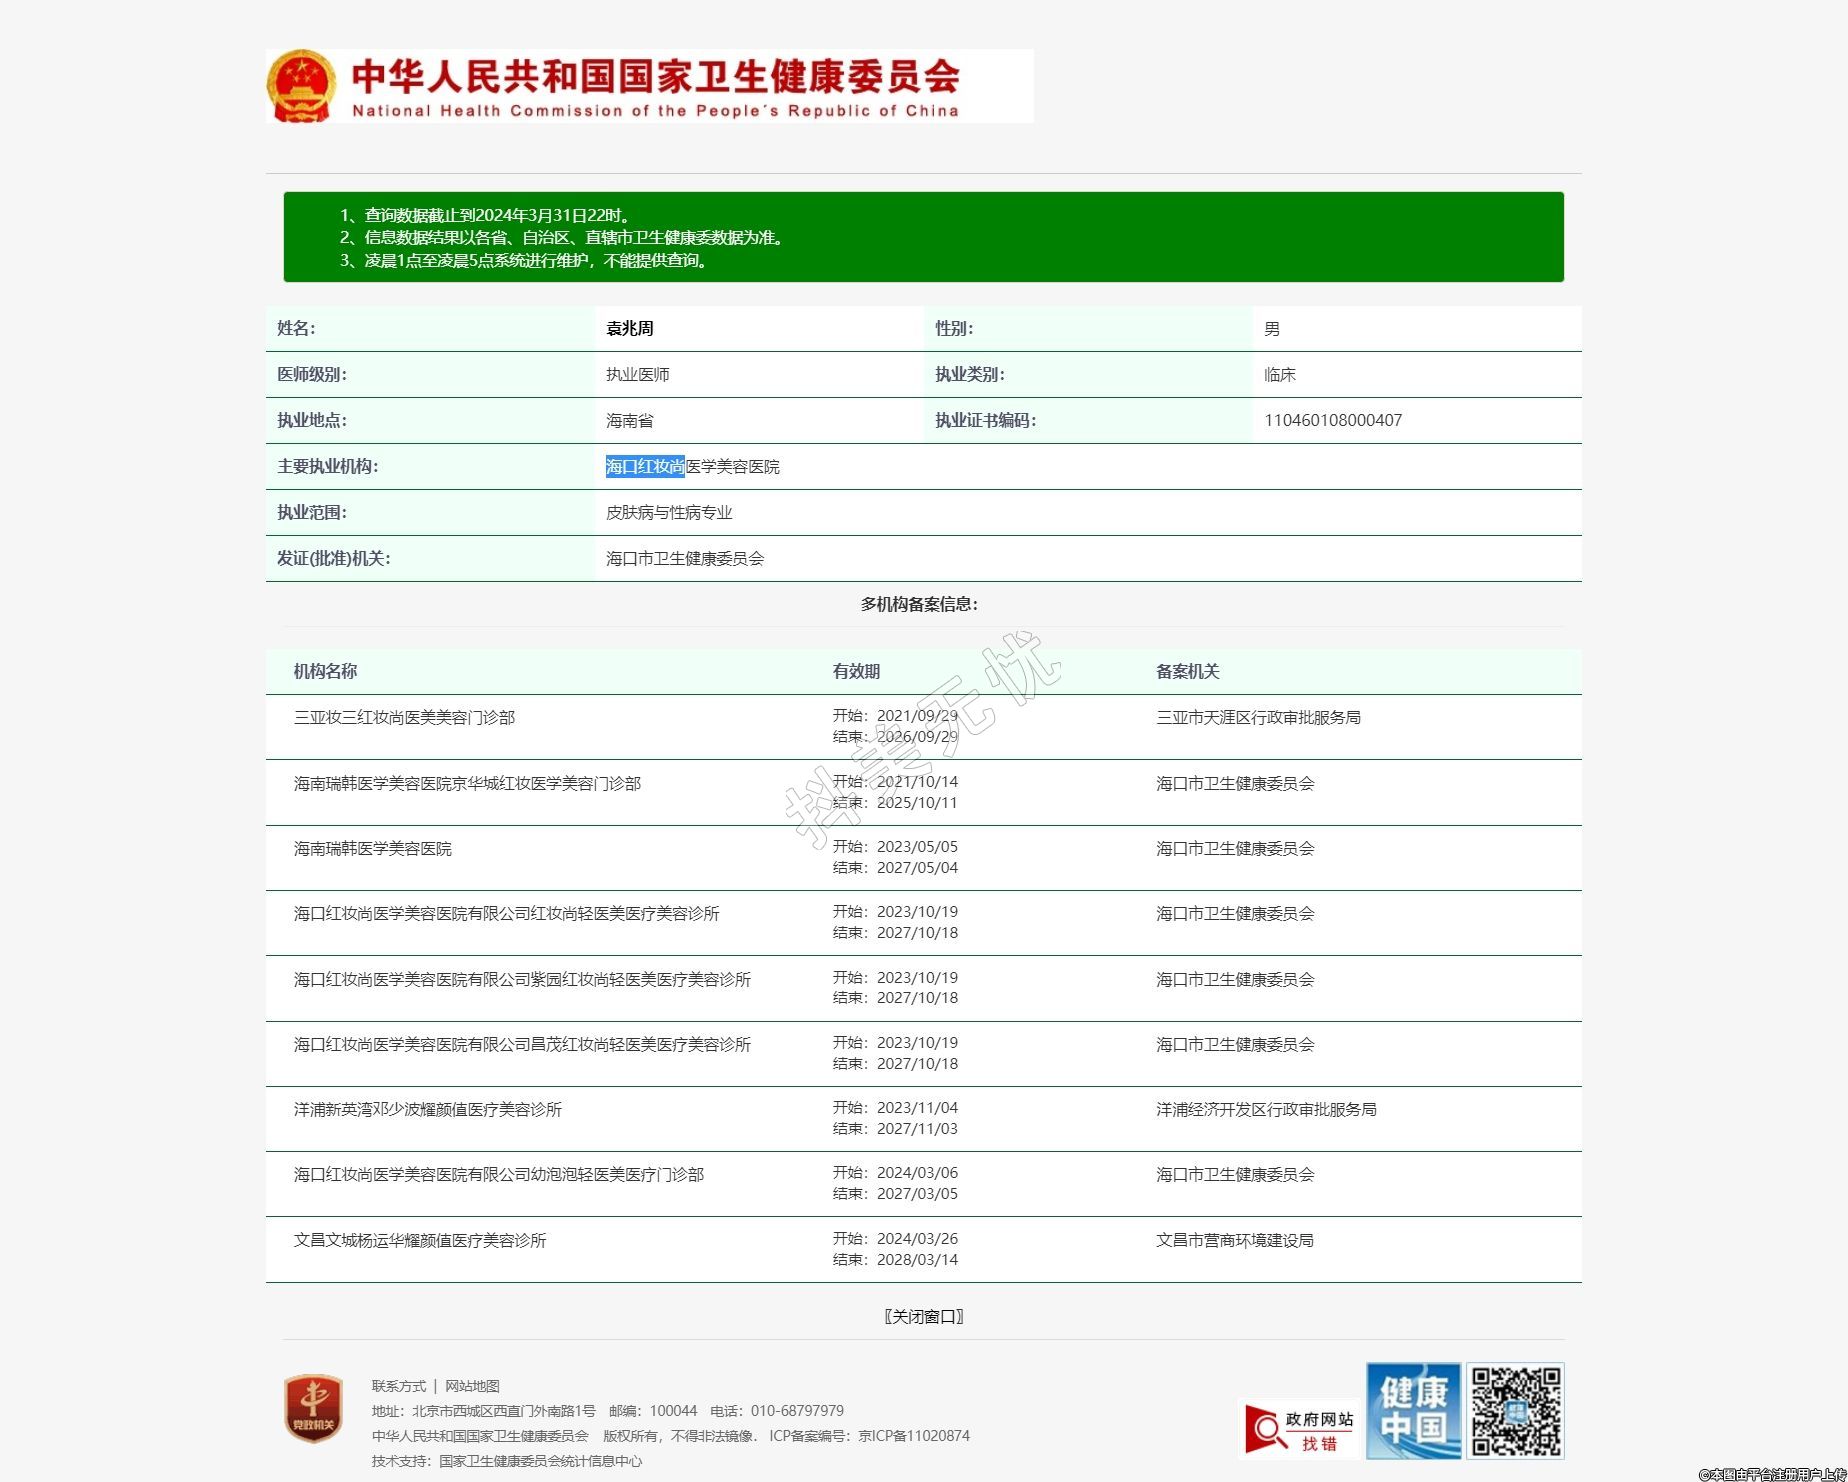Image resolution: width=1848 pixels, height=1482 pixels.
Task: Open the 联系方式 contact link
Action: point(398,1386)
